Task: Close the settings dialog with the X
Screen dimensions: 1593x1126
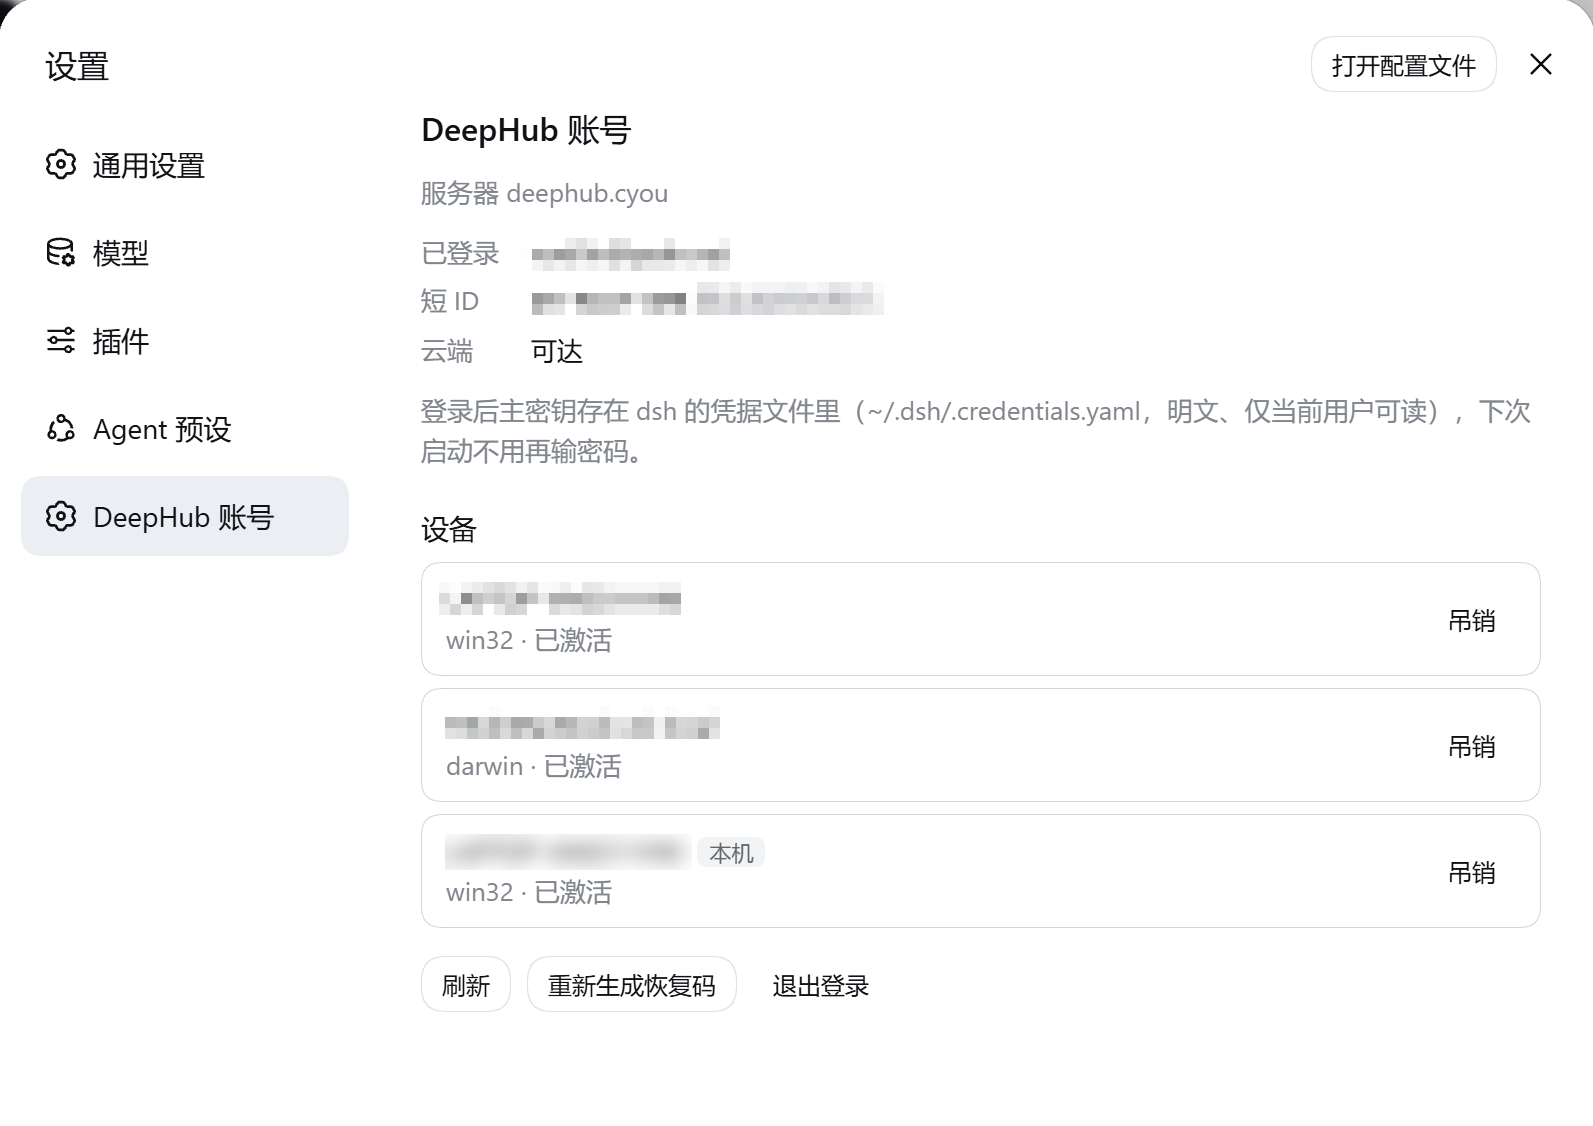Action: point(1541,64)
